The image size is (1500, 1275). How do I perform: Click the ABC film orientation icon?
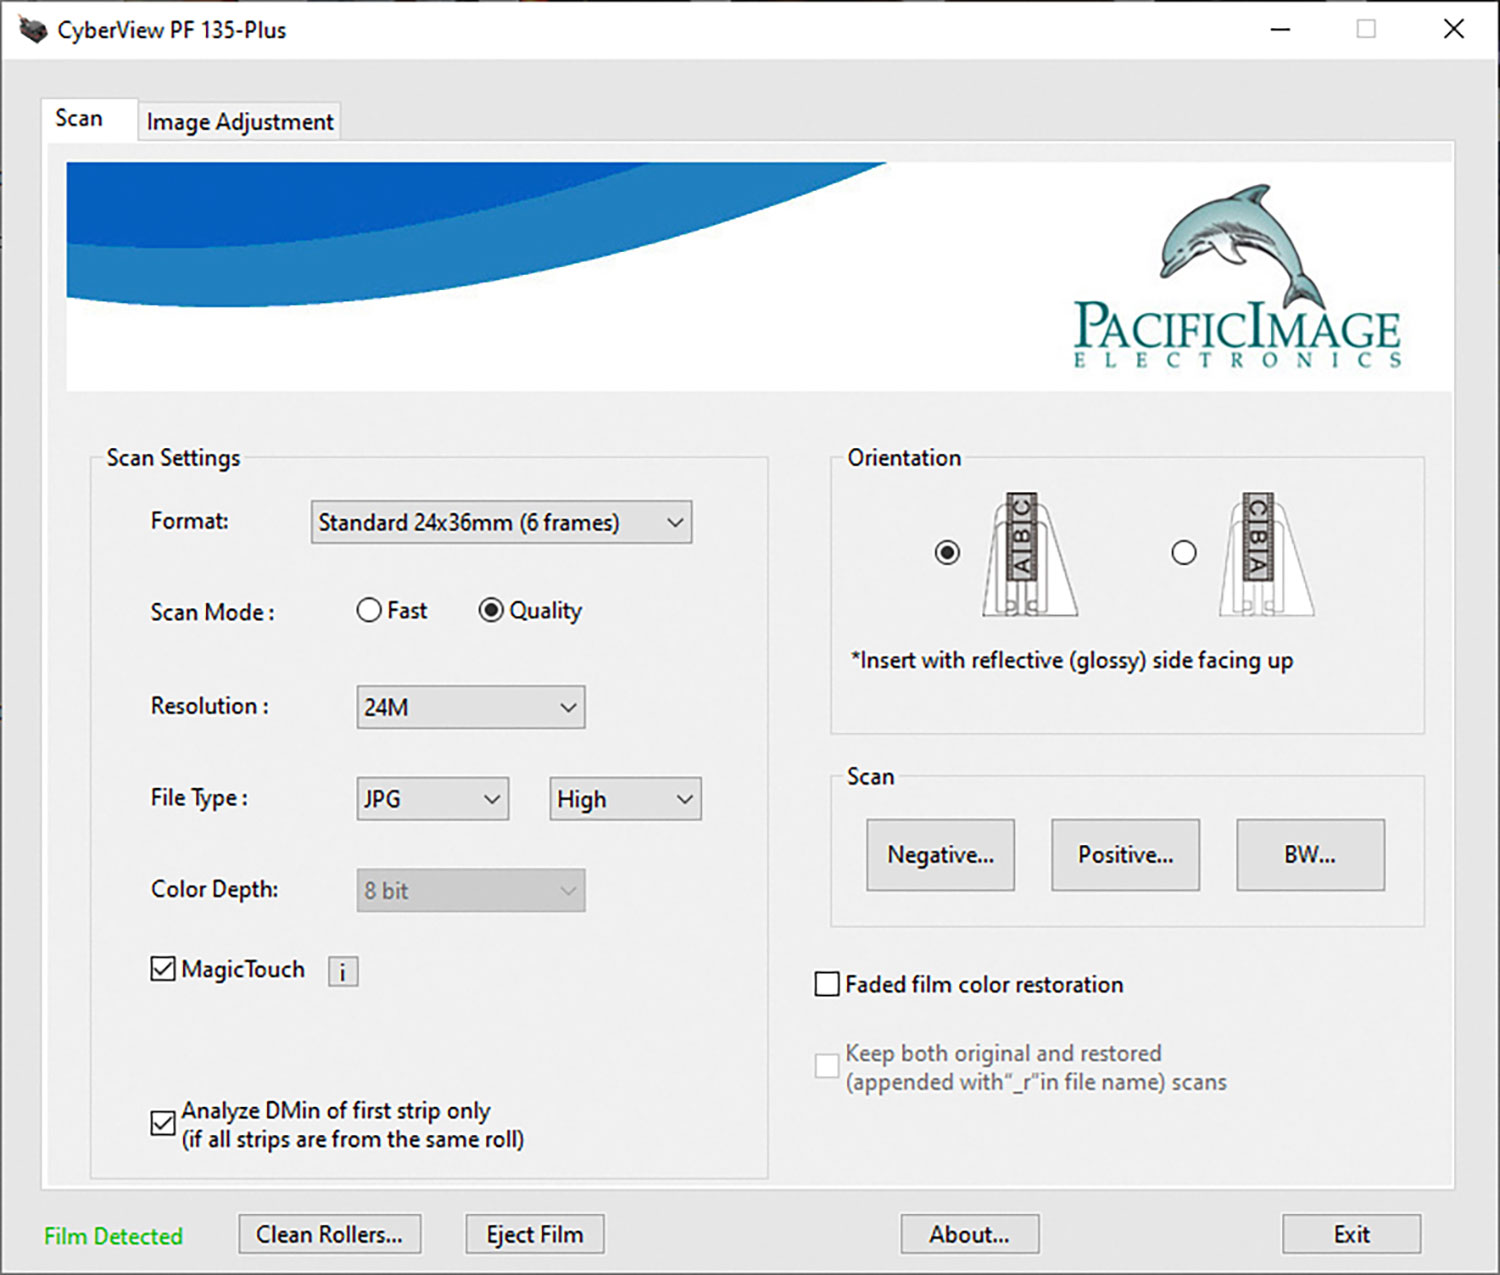(1029, 554)
